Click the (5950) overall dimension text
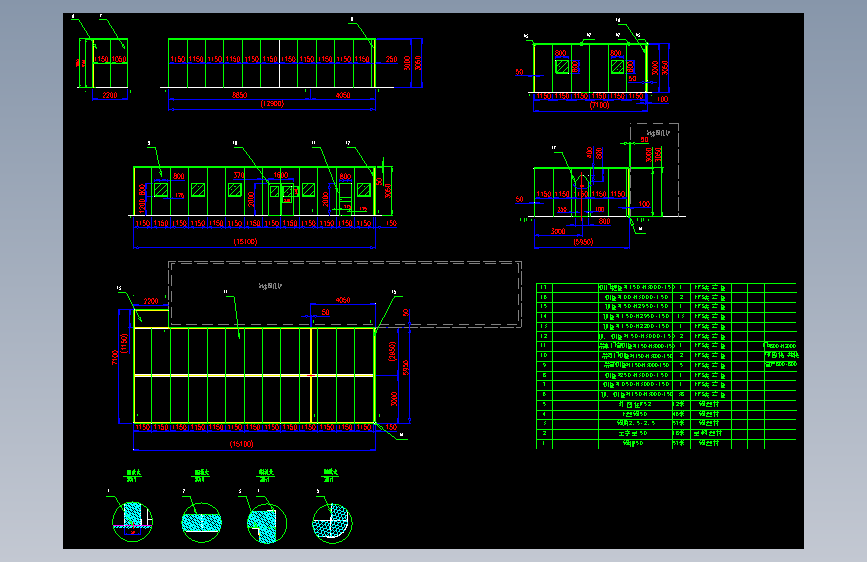867x562 pixels. (583, 242)
